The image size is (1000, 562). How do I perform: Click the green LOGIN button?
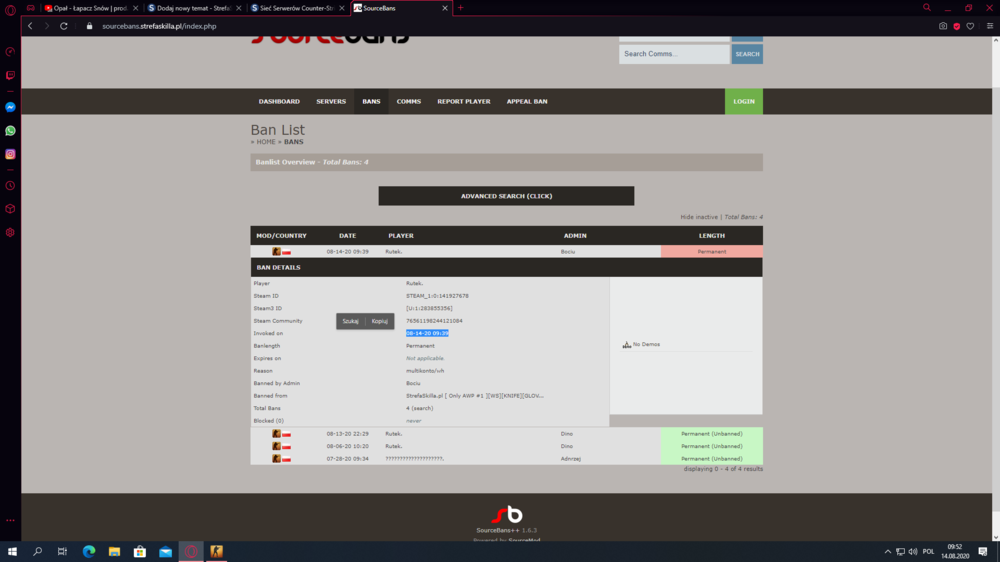[744, 101]
